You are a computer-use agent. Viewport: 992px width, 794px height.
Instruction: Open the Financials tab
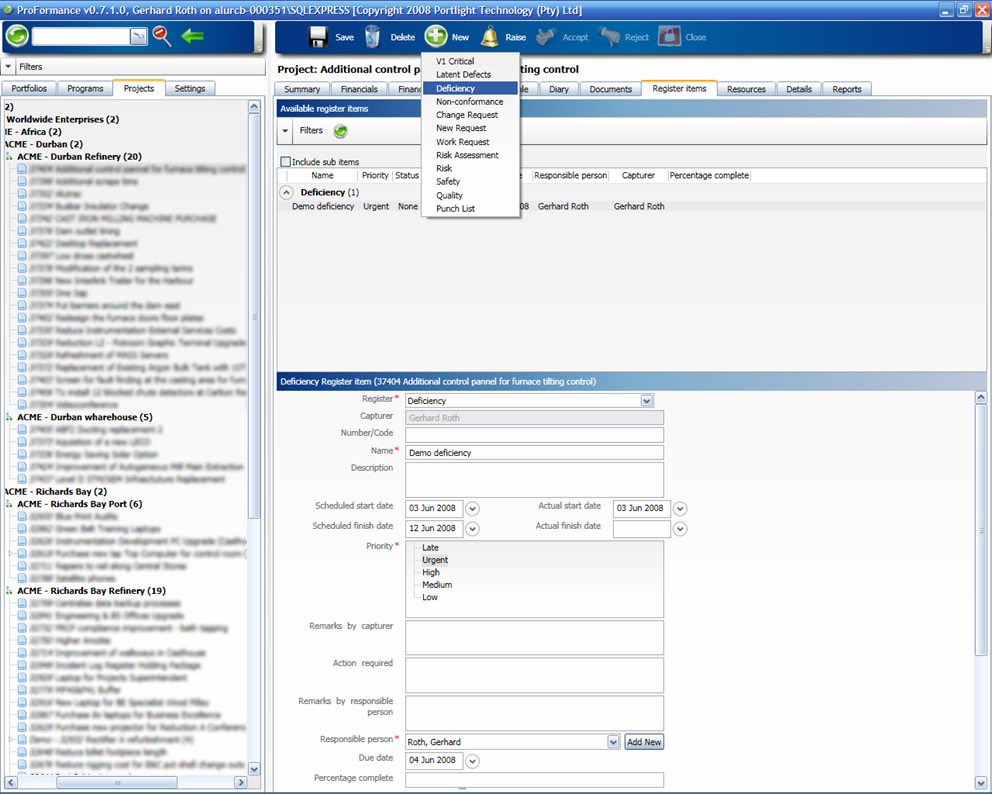click(359, 89)
